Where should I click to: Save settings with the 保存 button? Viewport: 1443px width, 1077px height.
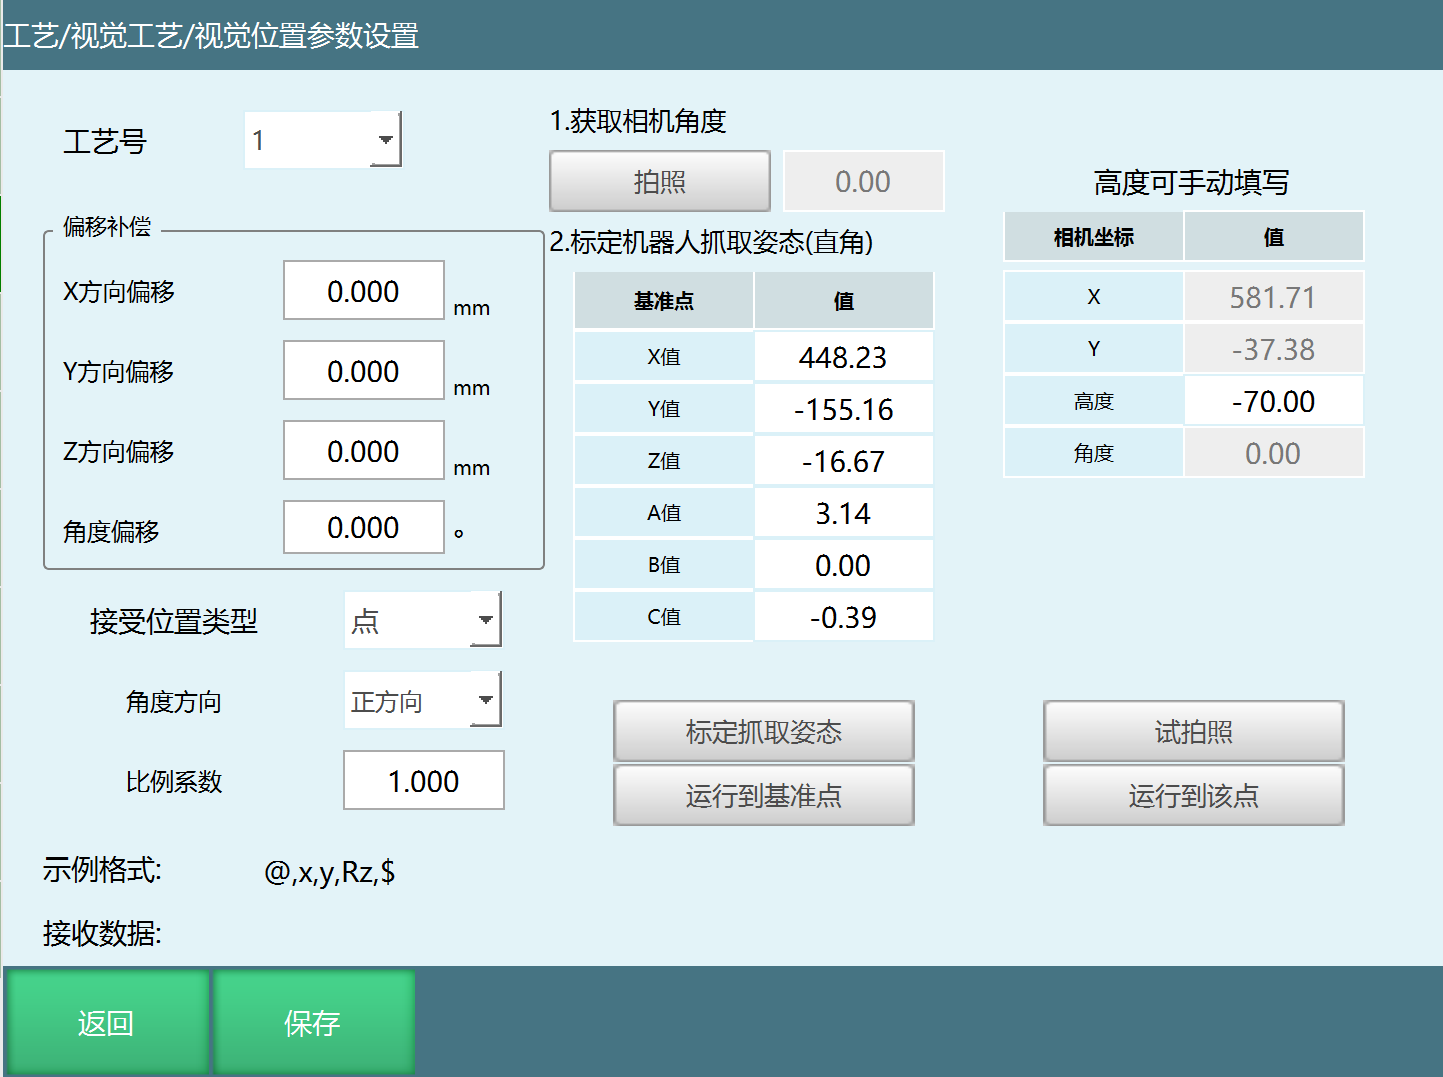pyautogui.click(x=313, y=1022)
